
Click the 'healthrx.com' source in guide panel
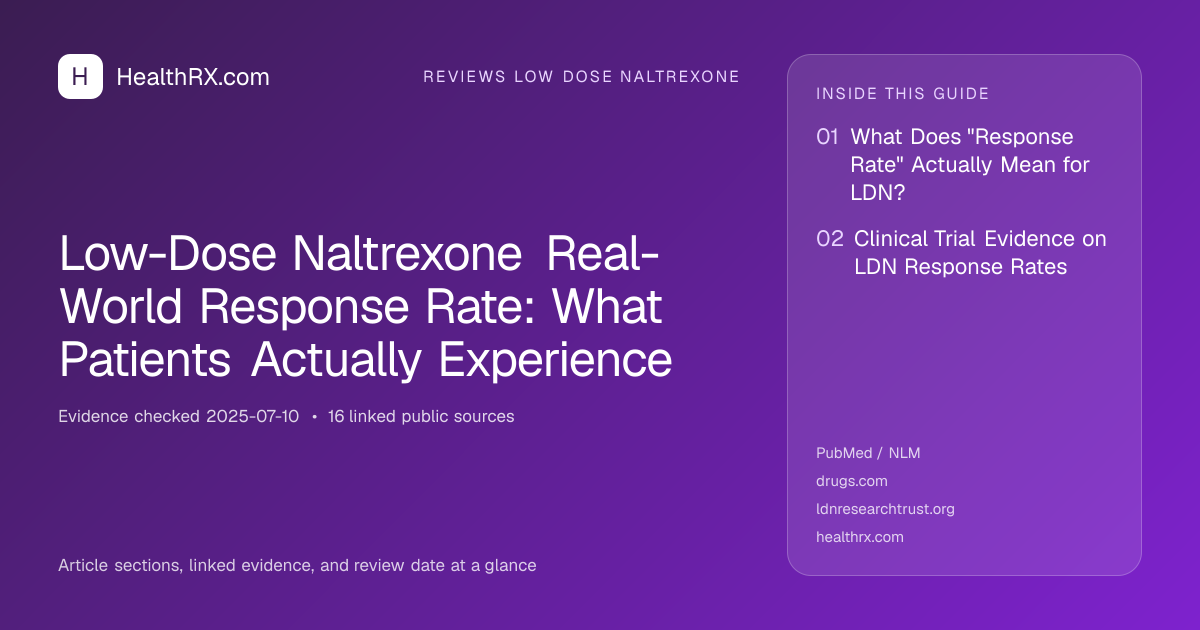(860, 537)
